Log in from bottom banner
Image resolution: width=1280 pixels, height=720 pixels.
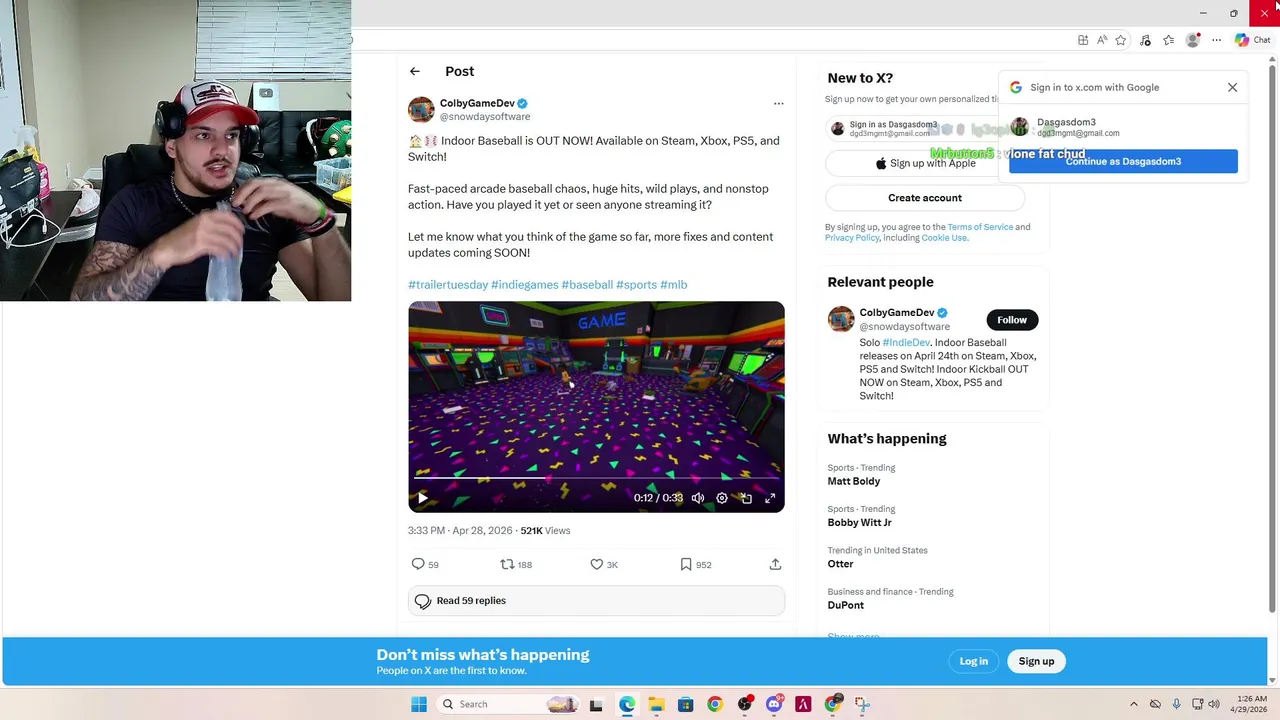[973, 661]
